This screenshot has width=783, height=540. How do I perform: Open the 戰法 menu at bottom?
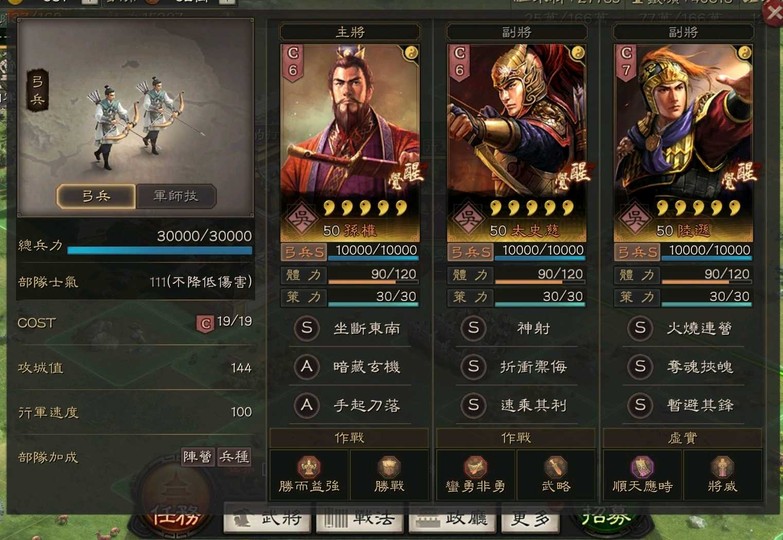360,519
